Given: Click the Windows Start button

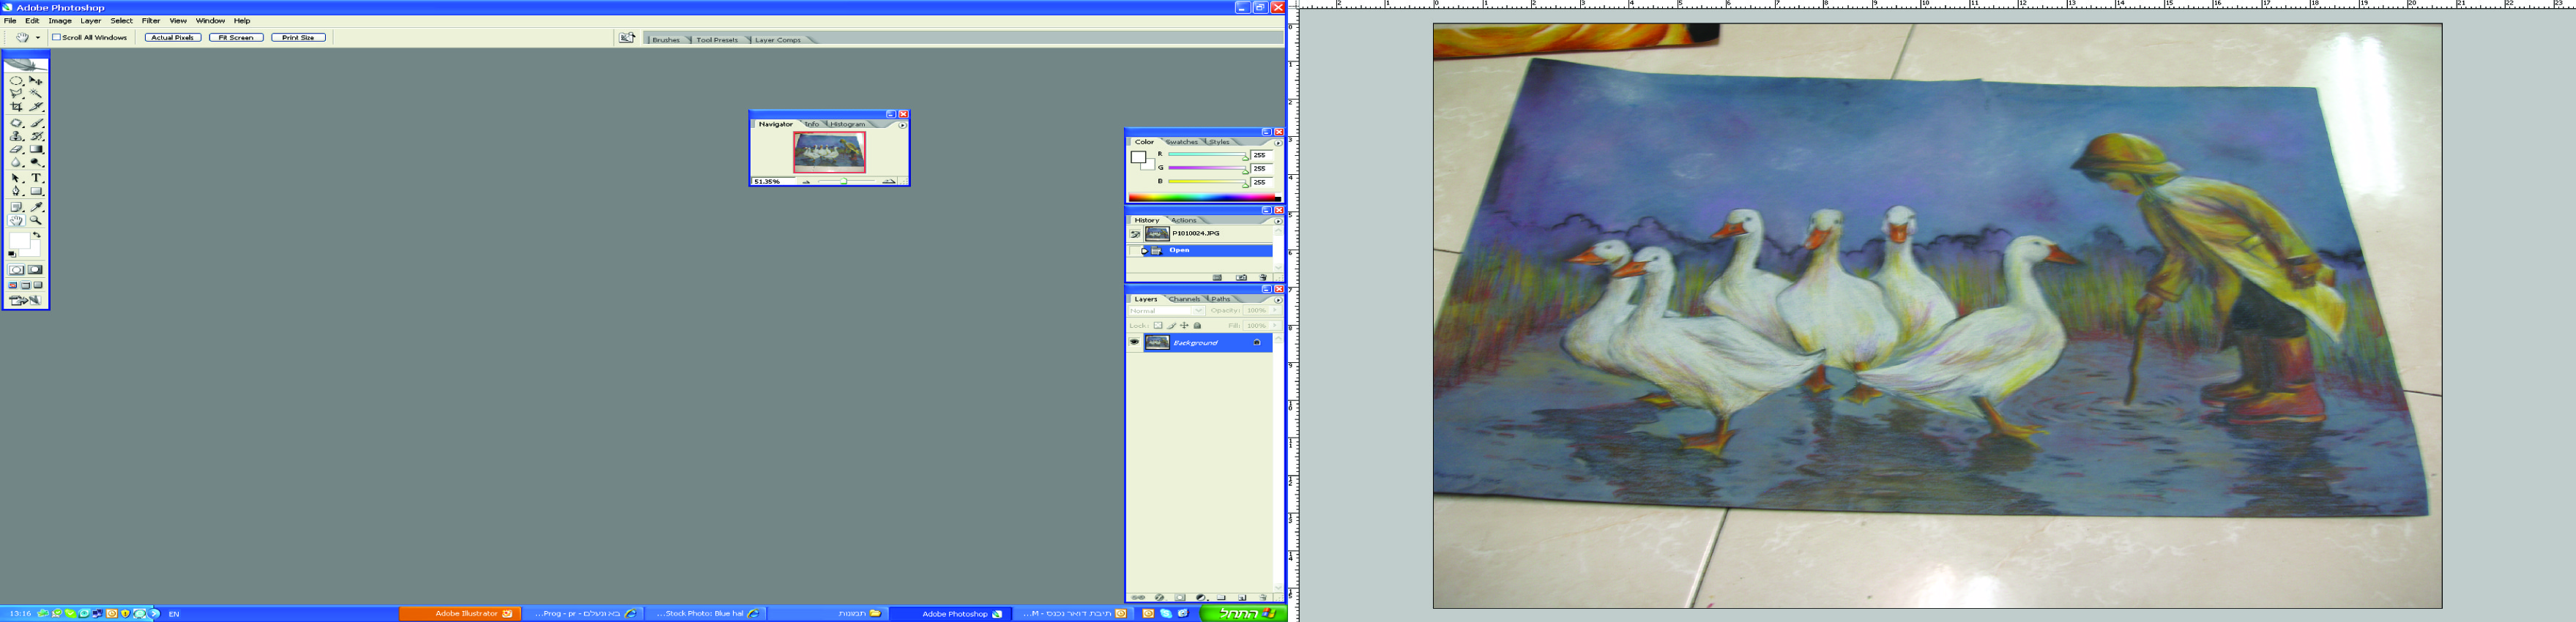Looking at the screenshot, I should (x=1244, y=614).
